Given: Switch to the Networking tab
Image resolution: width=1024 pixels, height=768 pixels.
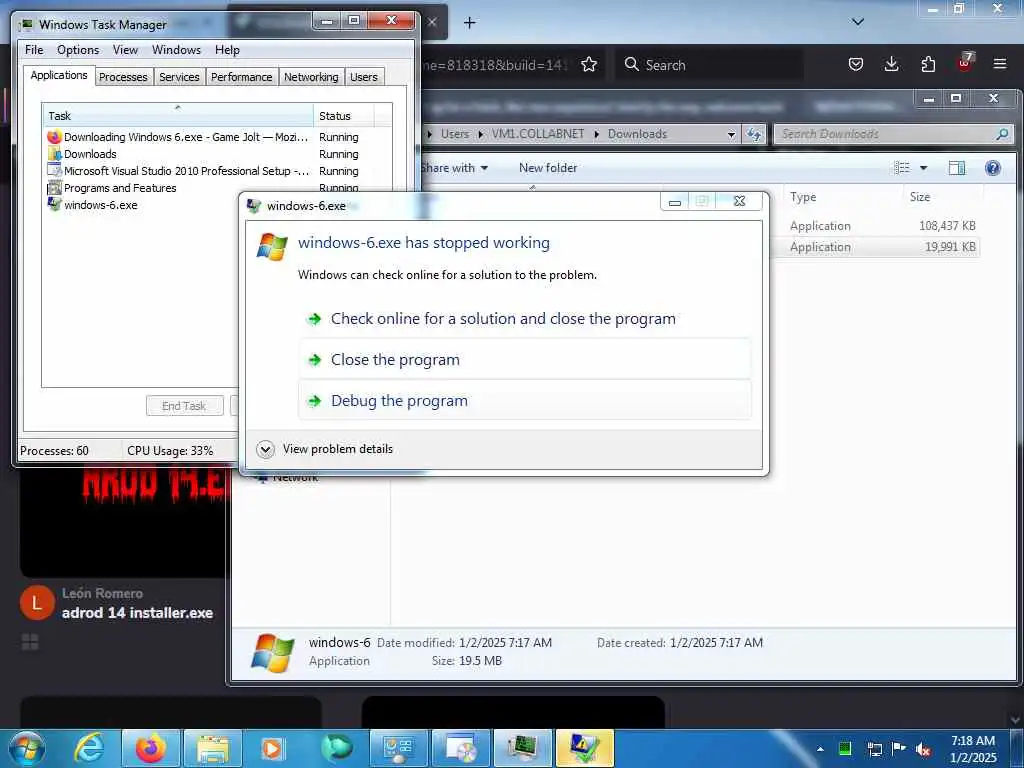Looking at the screenshot, I should pyautogui.click(x=311, y=77).
